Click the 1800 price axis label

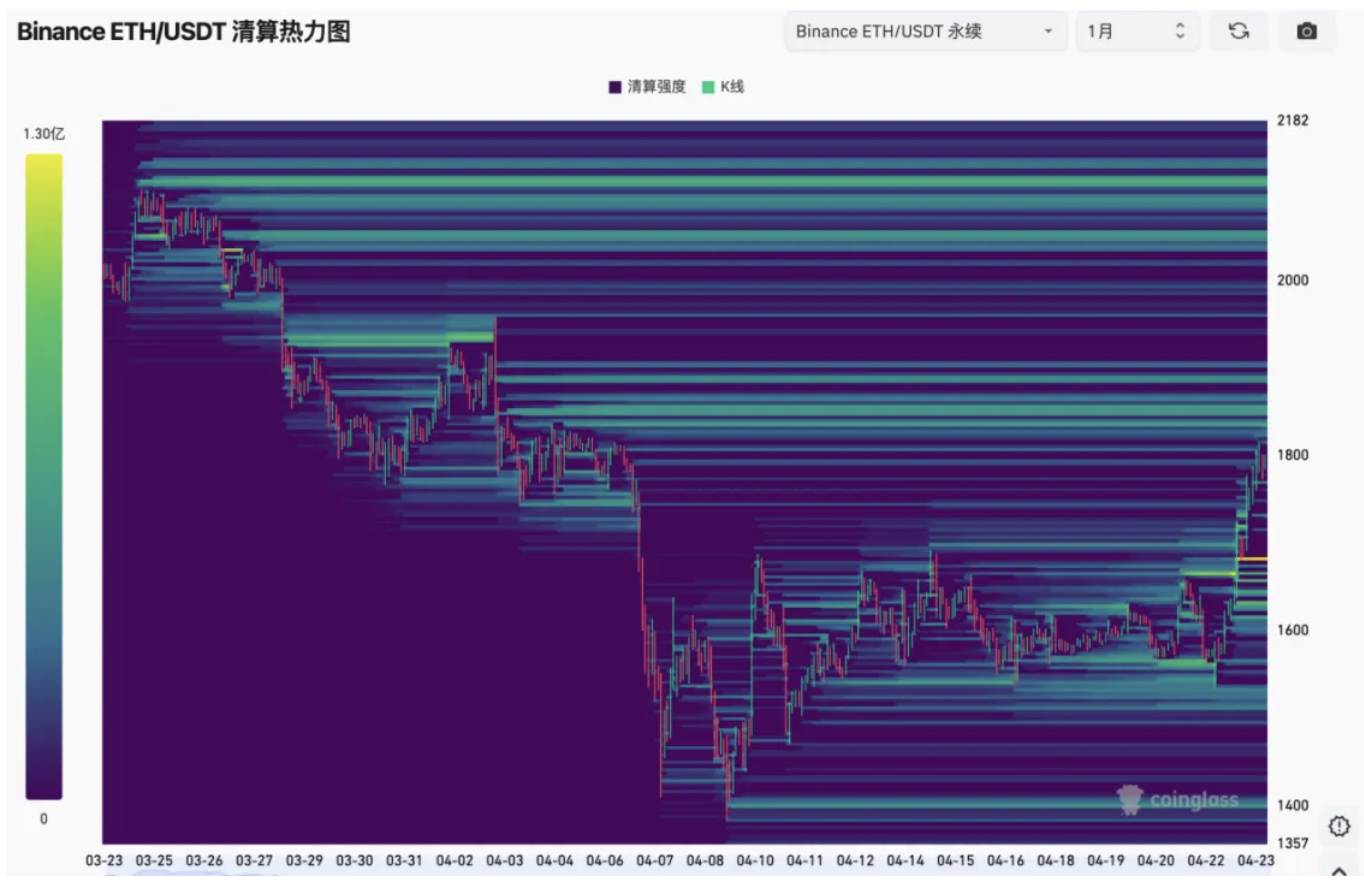(1293, 455)
